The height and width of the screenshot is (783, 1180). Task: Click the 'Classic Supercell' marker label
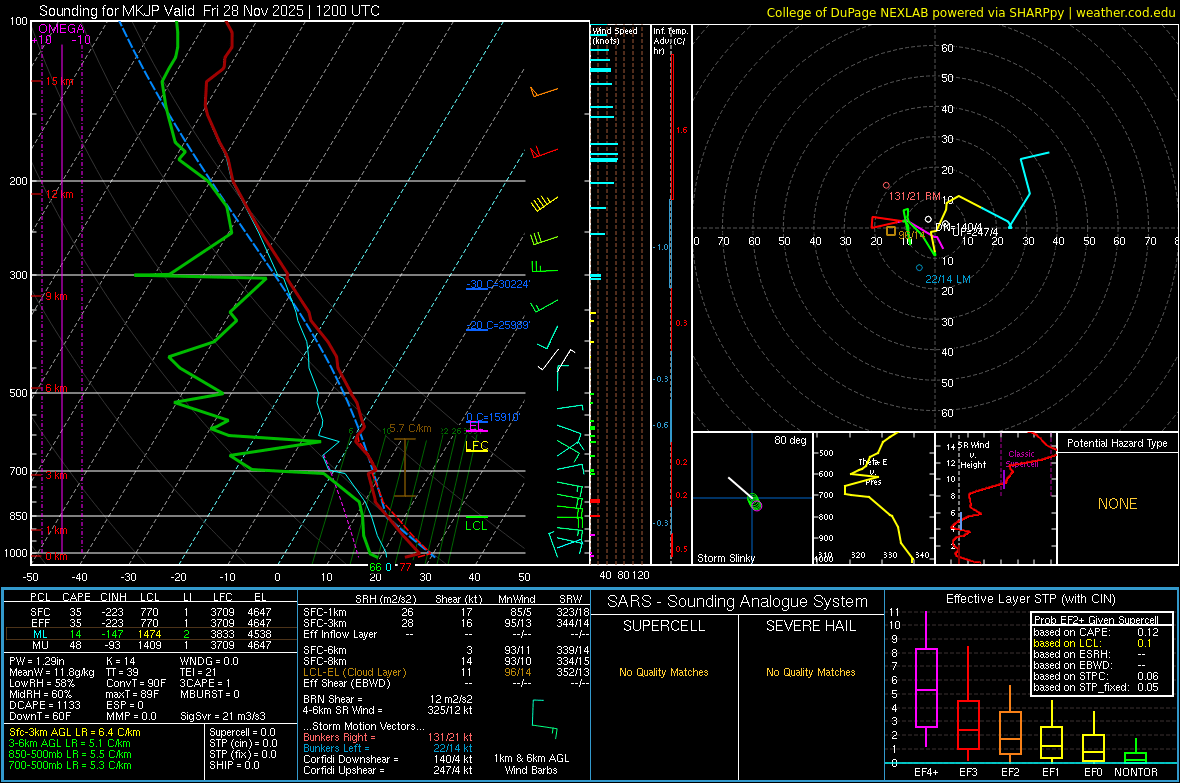tap(1022, 459)
